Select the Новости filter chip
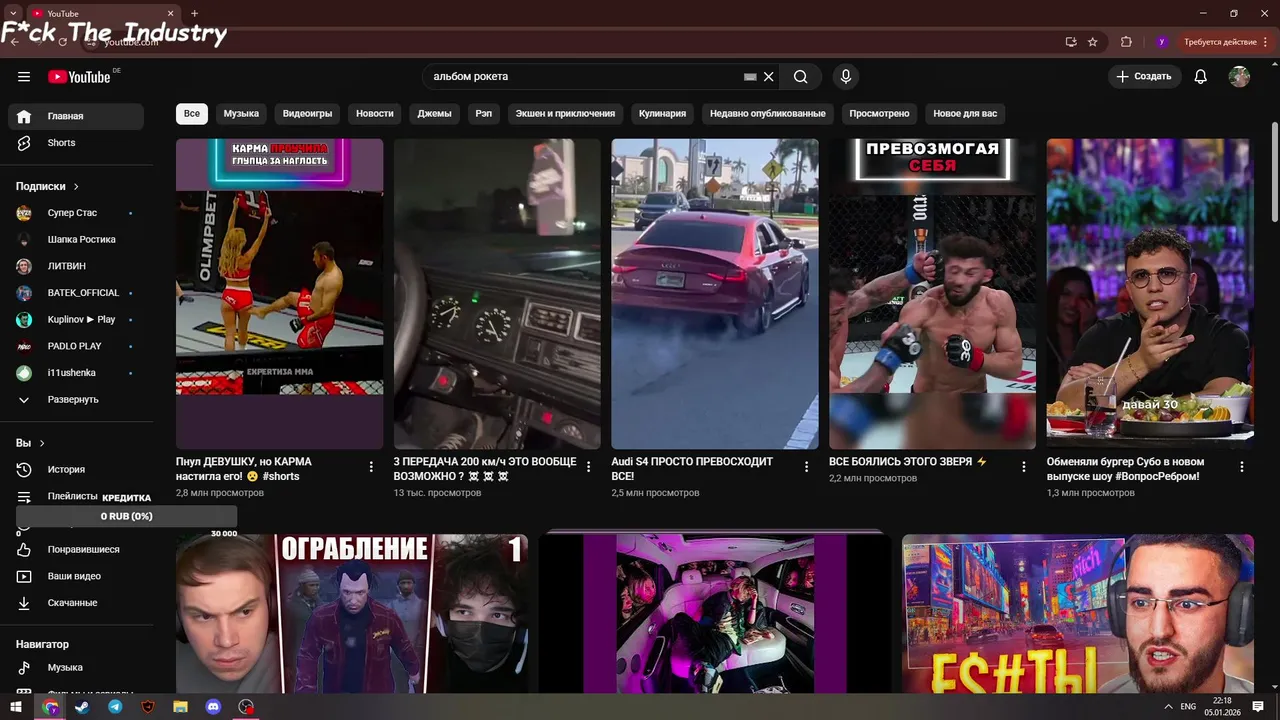This screenshot has height=720, width=1280. tap(375, 114)
